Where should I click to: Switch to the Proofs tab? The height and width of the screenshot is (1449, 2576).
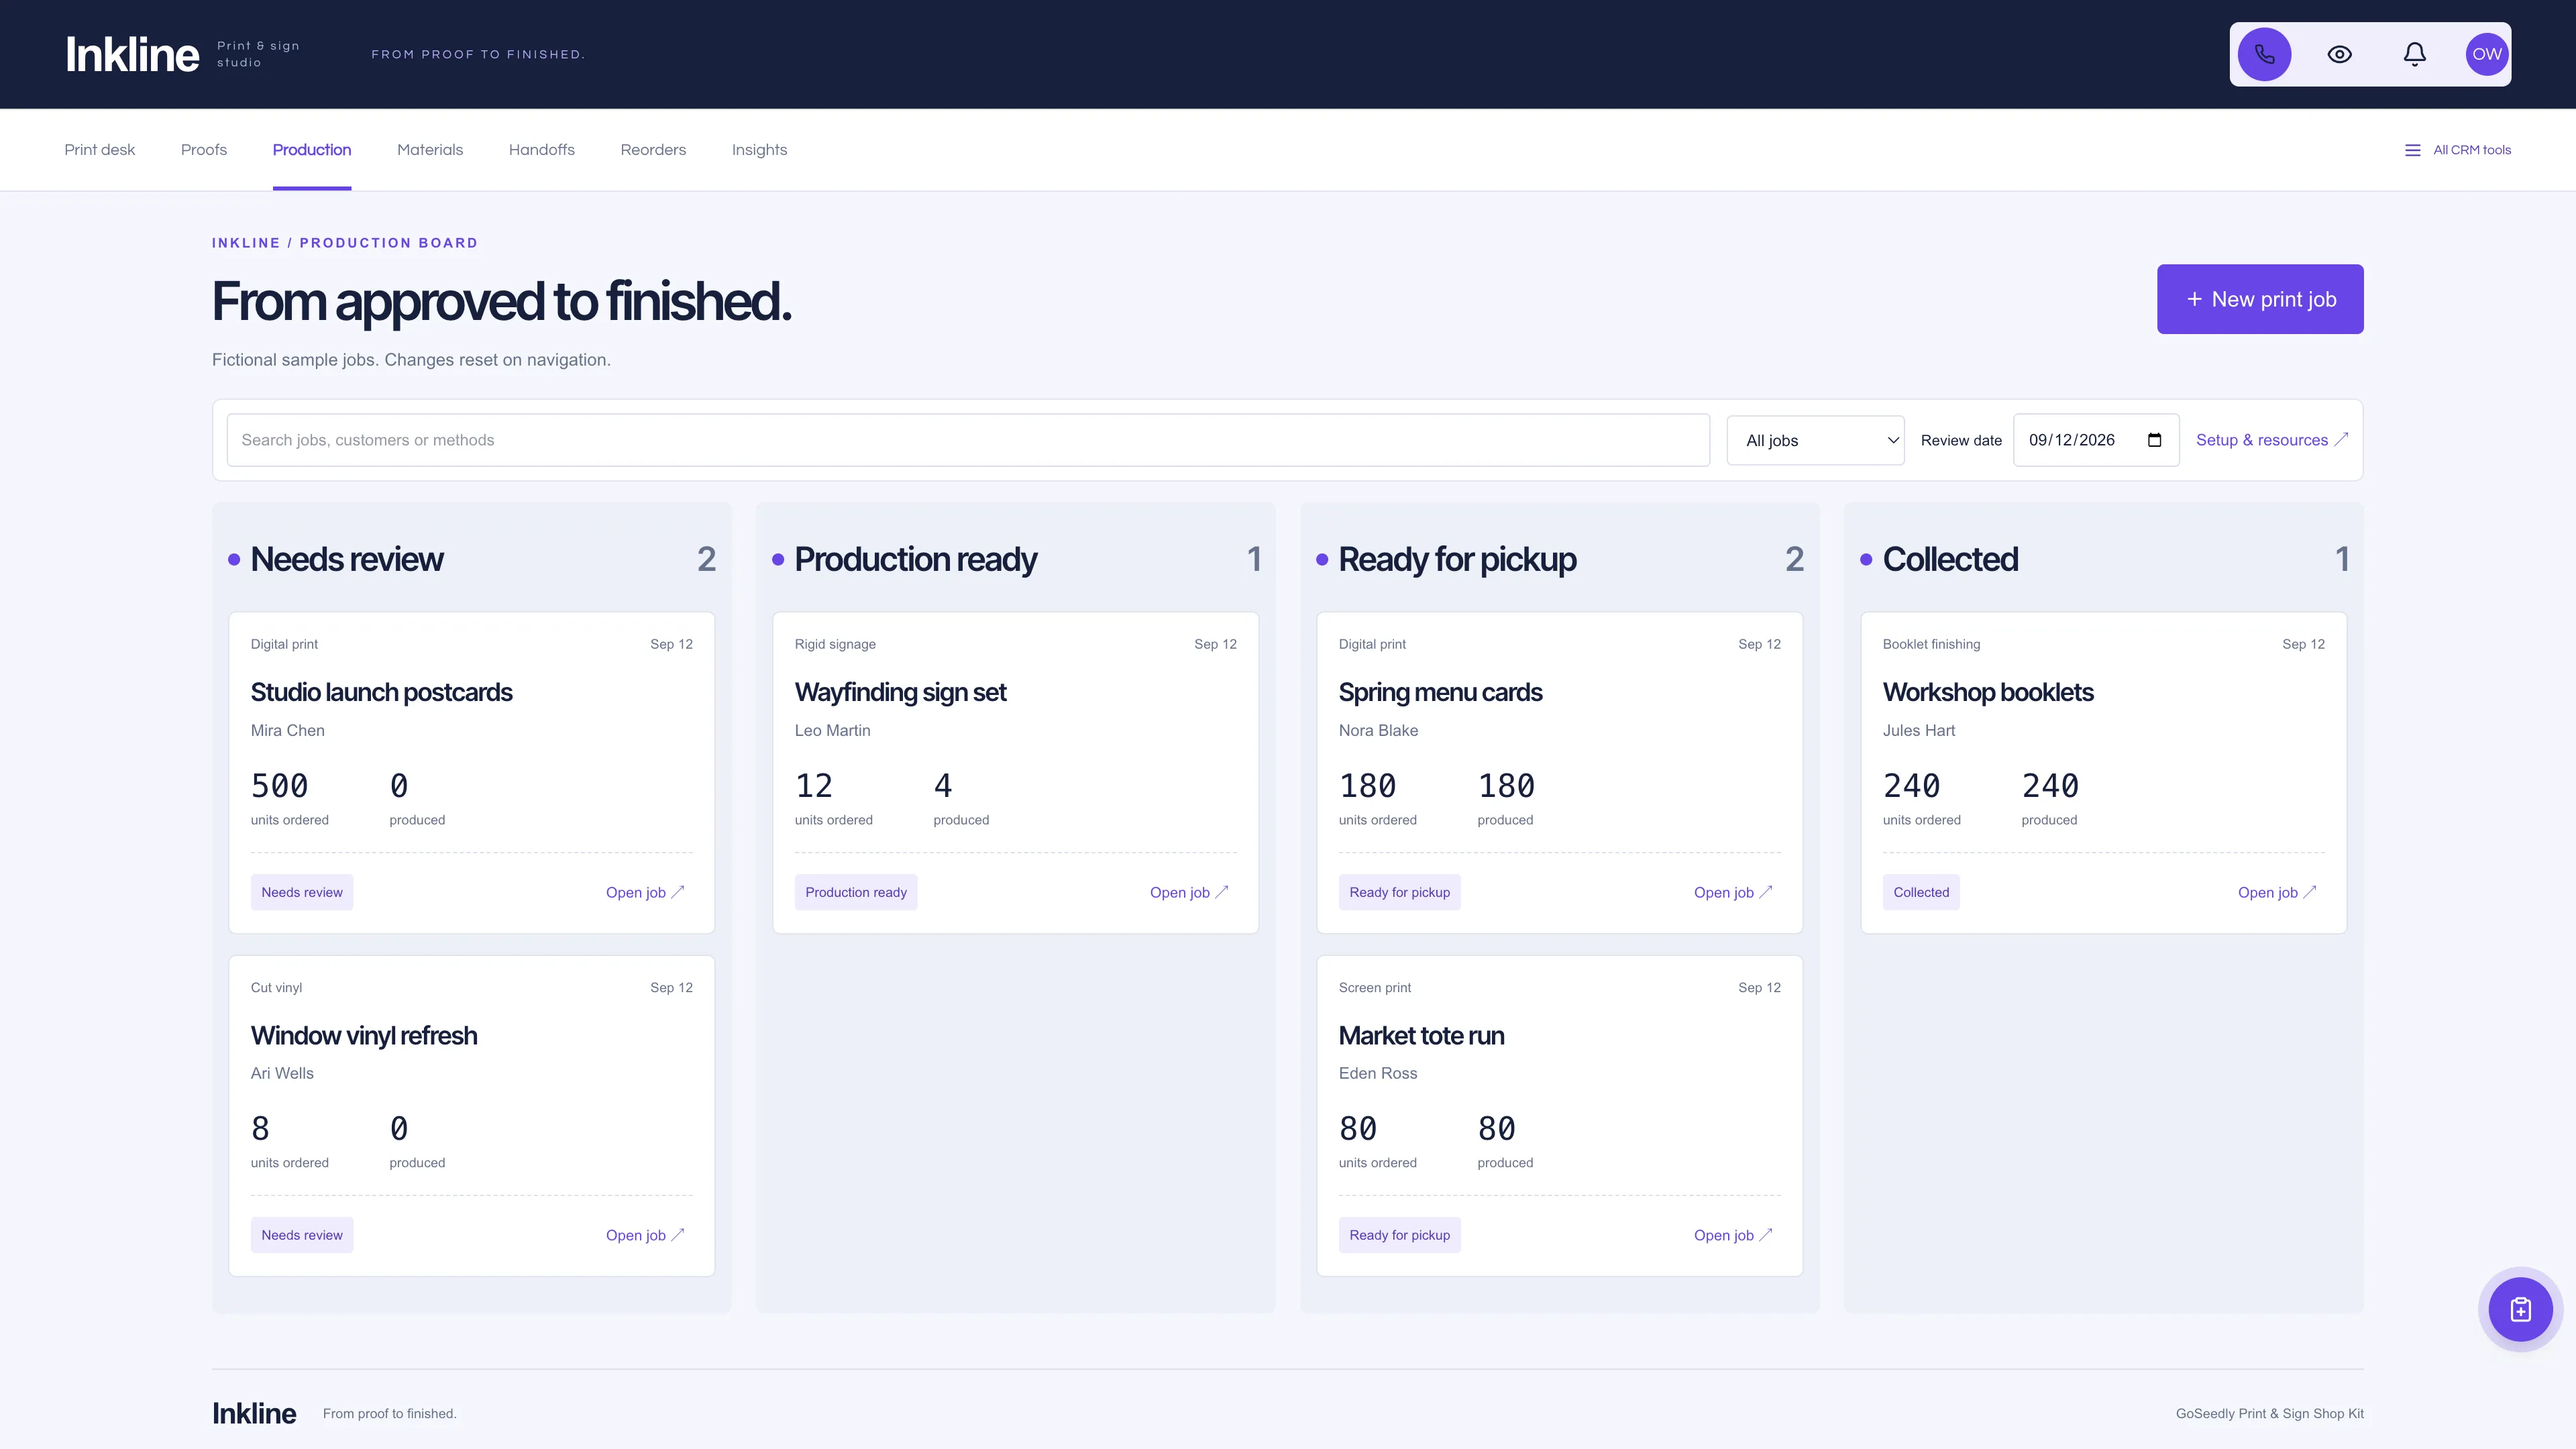[204, 150]
